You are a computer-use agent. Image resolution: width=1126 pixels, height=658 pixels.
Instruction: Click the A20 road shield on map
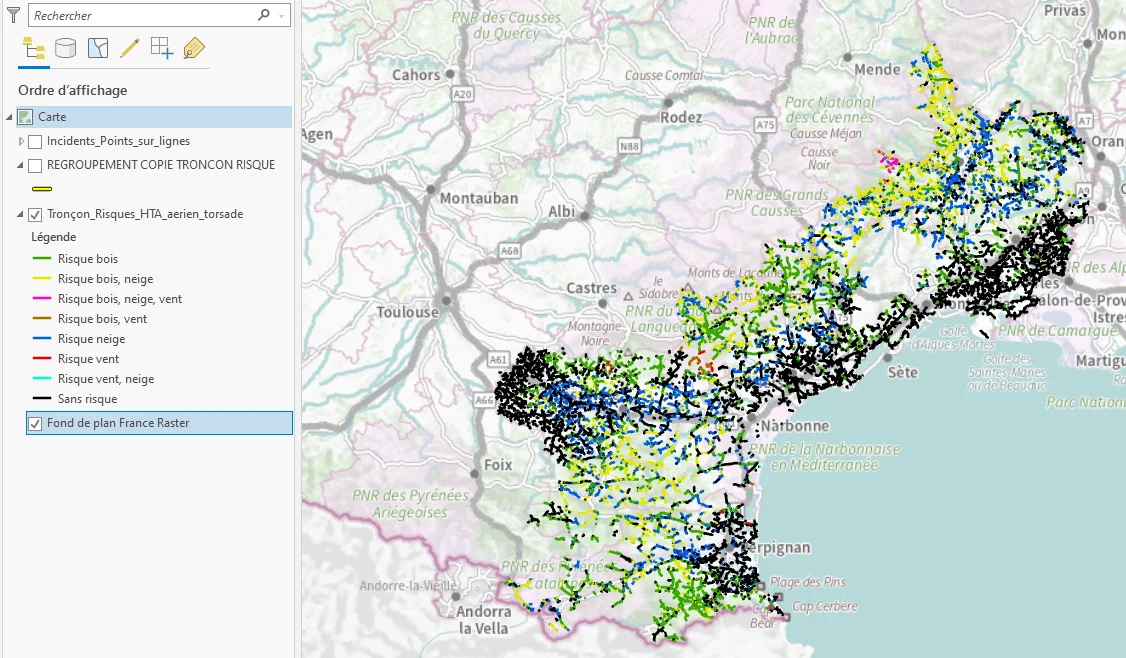(x=462, y=94)
